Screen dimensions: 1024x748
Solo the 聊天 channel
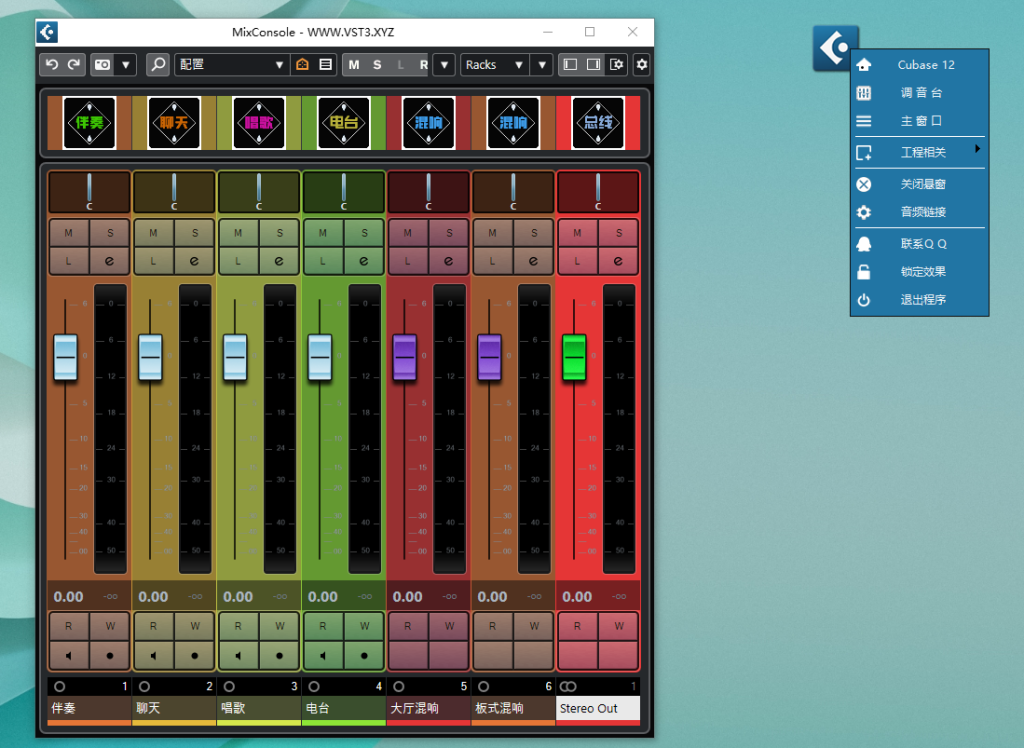click(x=194, y=233)
